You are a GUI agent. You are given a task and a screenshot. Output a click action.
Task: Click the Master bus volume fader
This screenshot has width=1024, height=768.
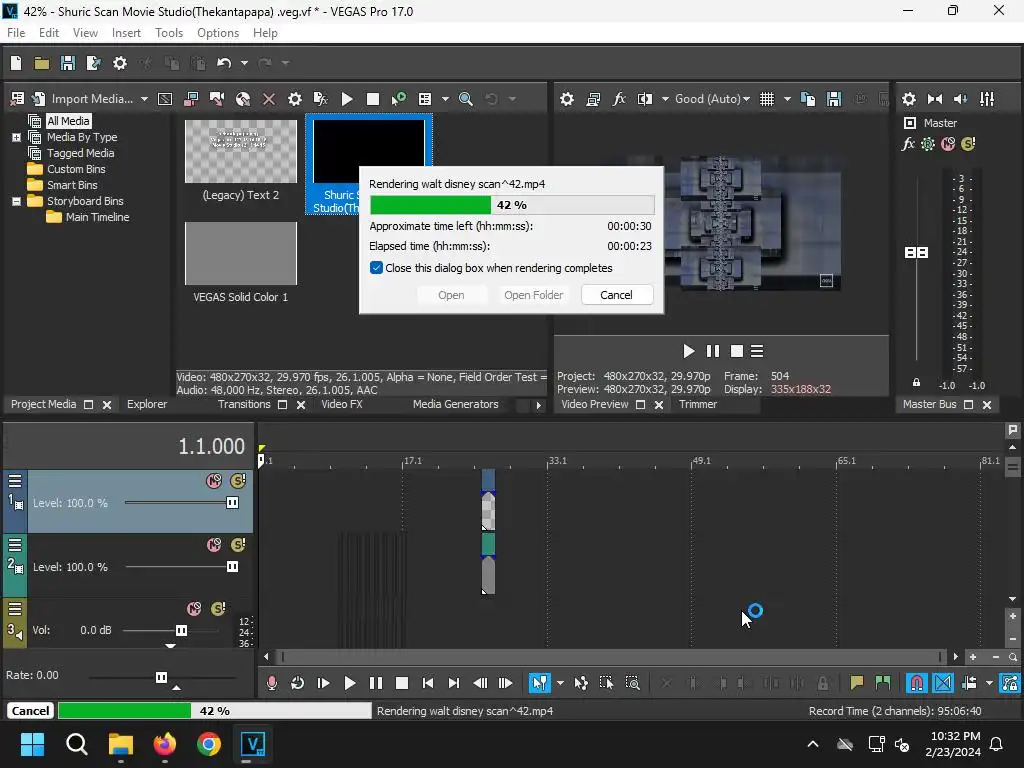916,252
